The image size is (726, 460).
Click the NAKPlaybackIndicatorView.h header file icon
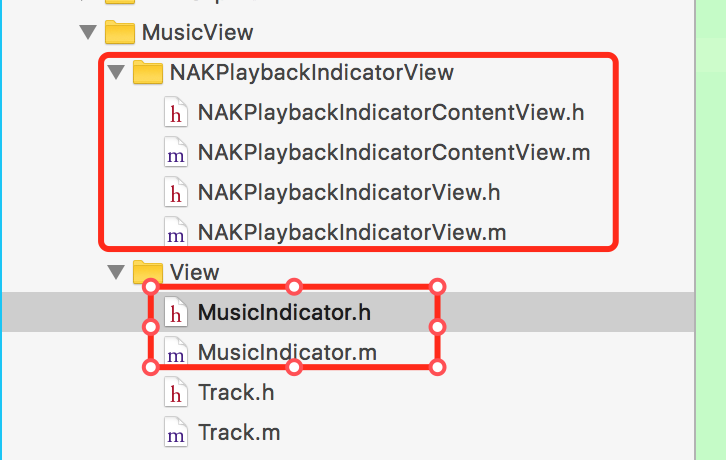point(176,192)
